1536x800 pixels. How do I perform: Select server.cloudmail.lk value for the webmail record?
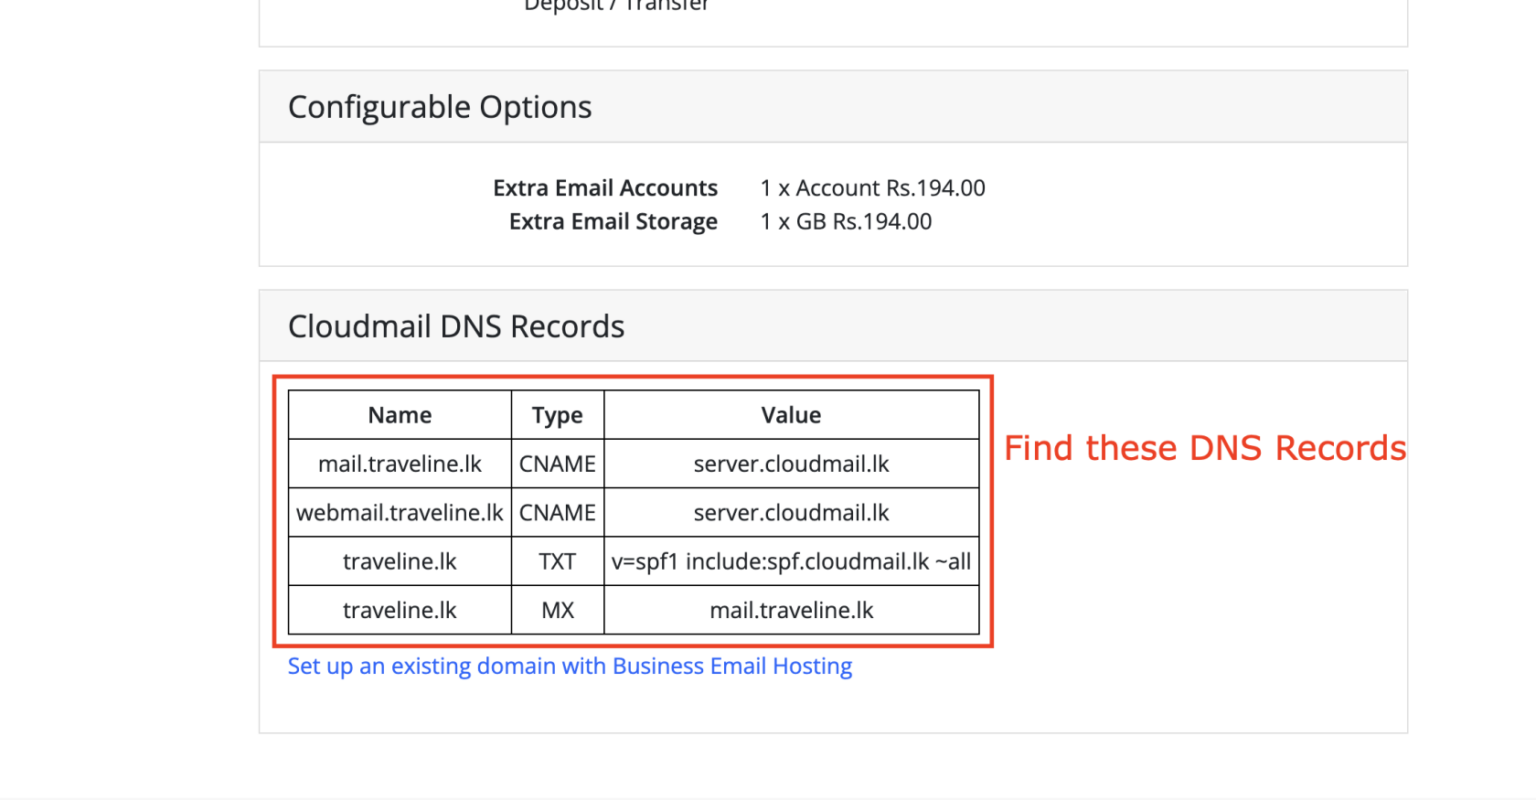[791, 513]
